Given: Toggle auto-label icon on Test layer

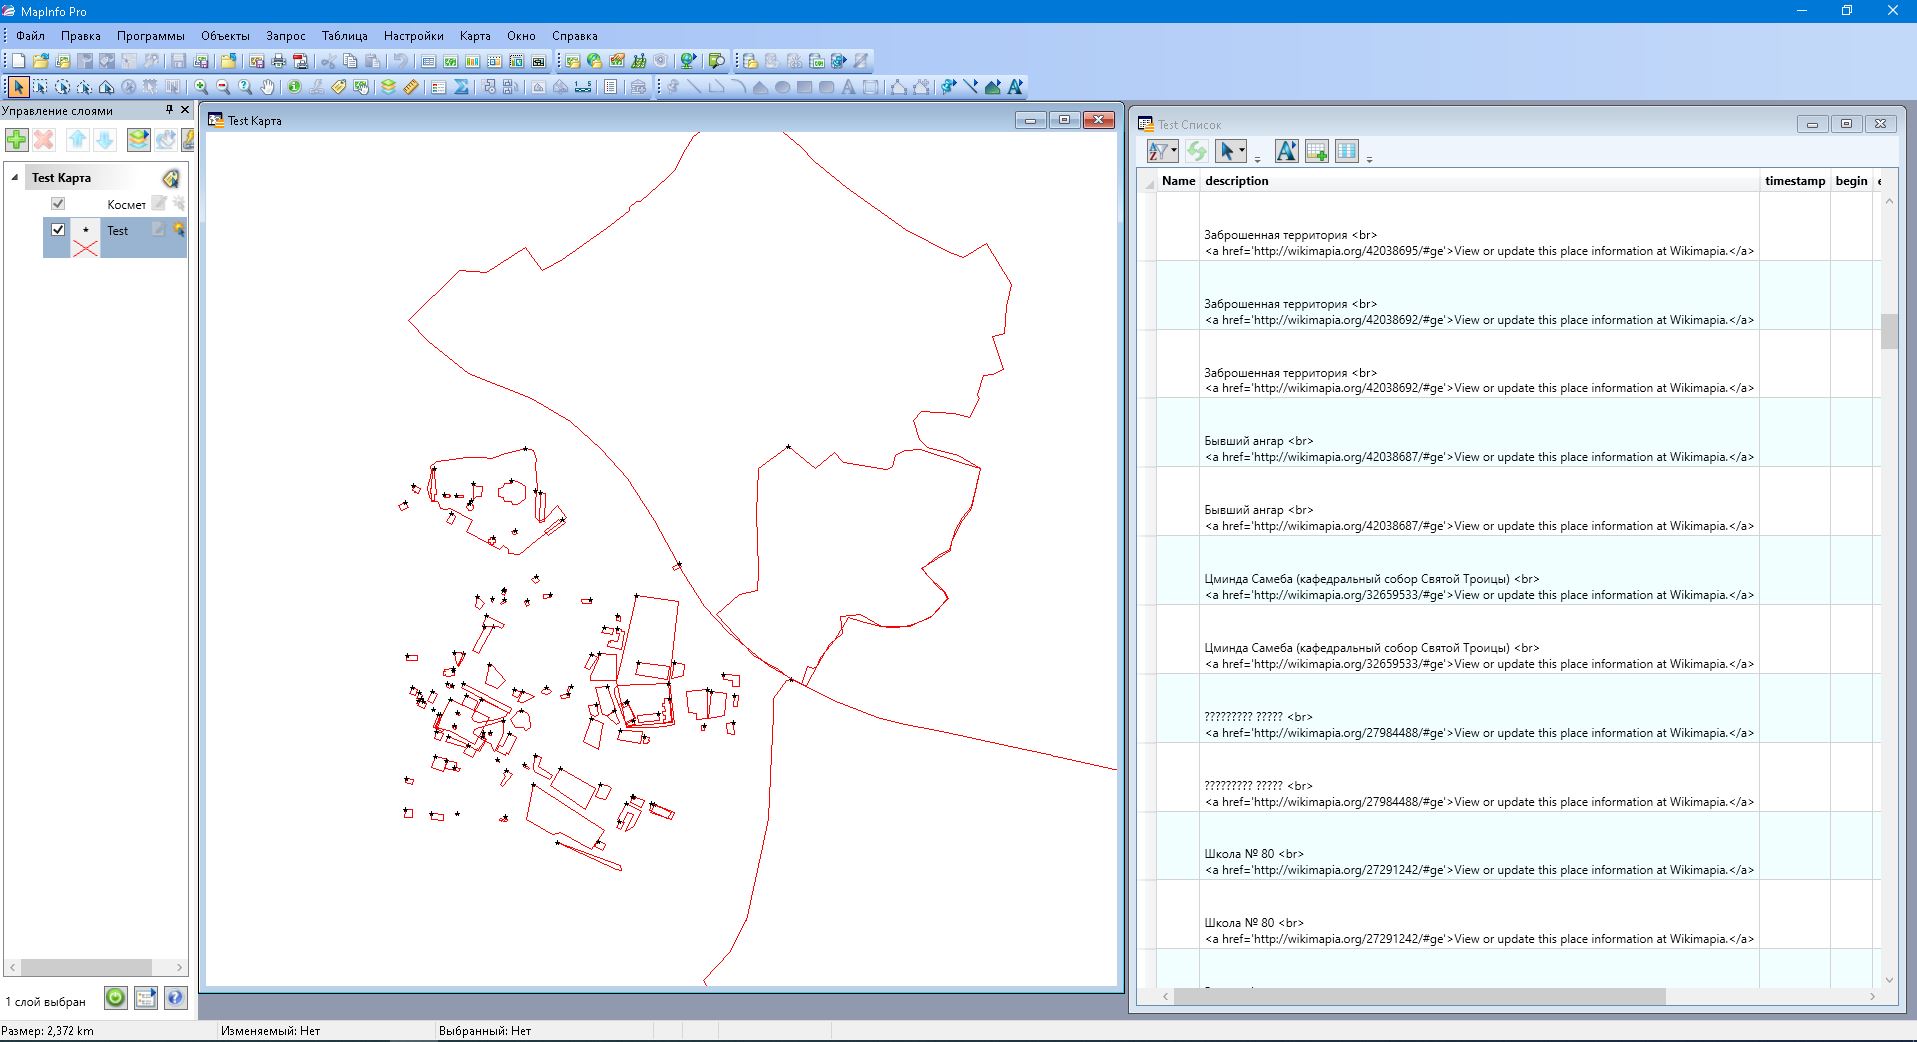Looking at the screenshot, I should [178, 230].
